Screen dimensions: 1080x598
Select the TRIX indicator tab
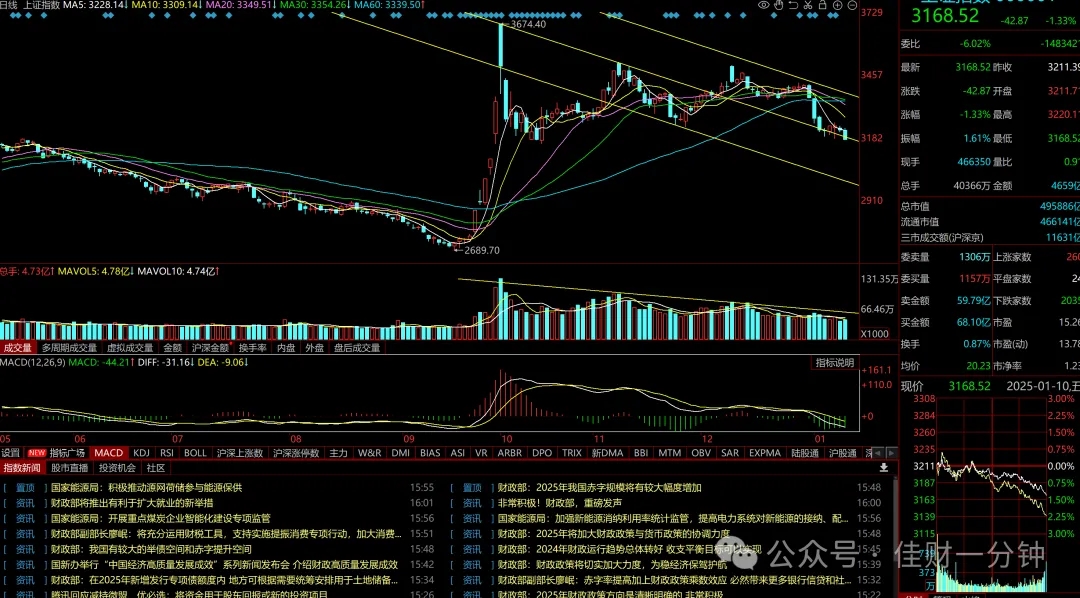pyautogui.click(x=572, y=453)
